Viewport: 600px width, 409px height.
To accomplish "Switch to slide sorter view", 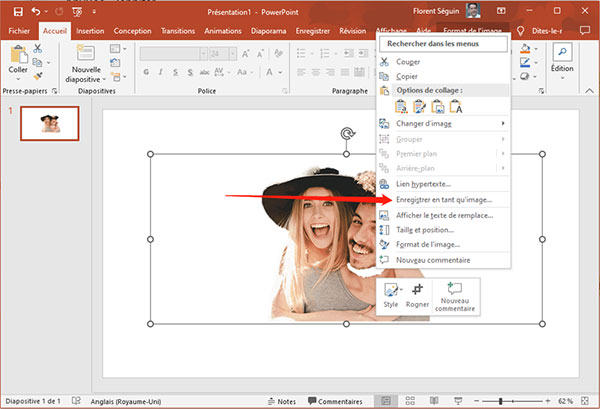I will click(410, 401).
